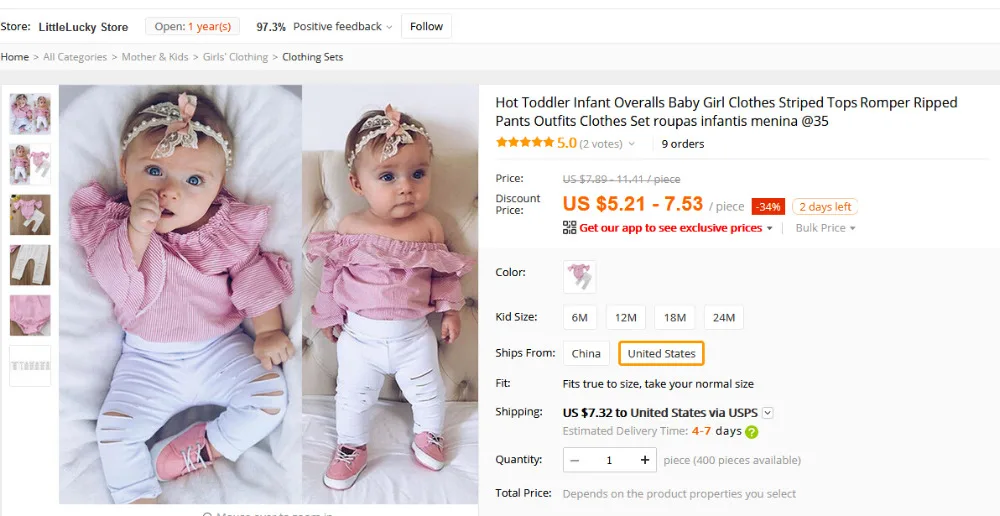Click the green delivery time help icon
1000x516 pixels.
[752, 432]
